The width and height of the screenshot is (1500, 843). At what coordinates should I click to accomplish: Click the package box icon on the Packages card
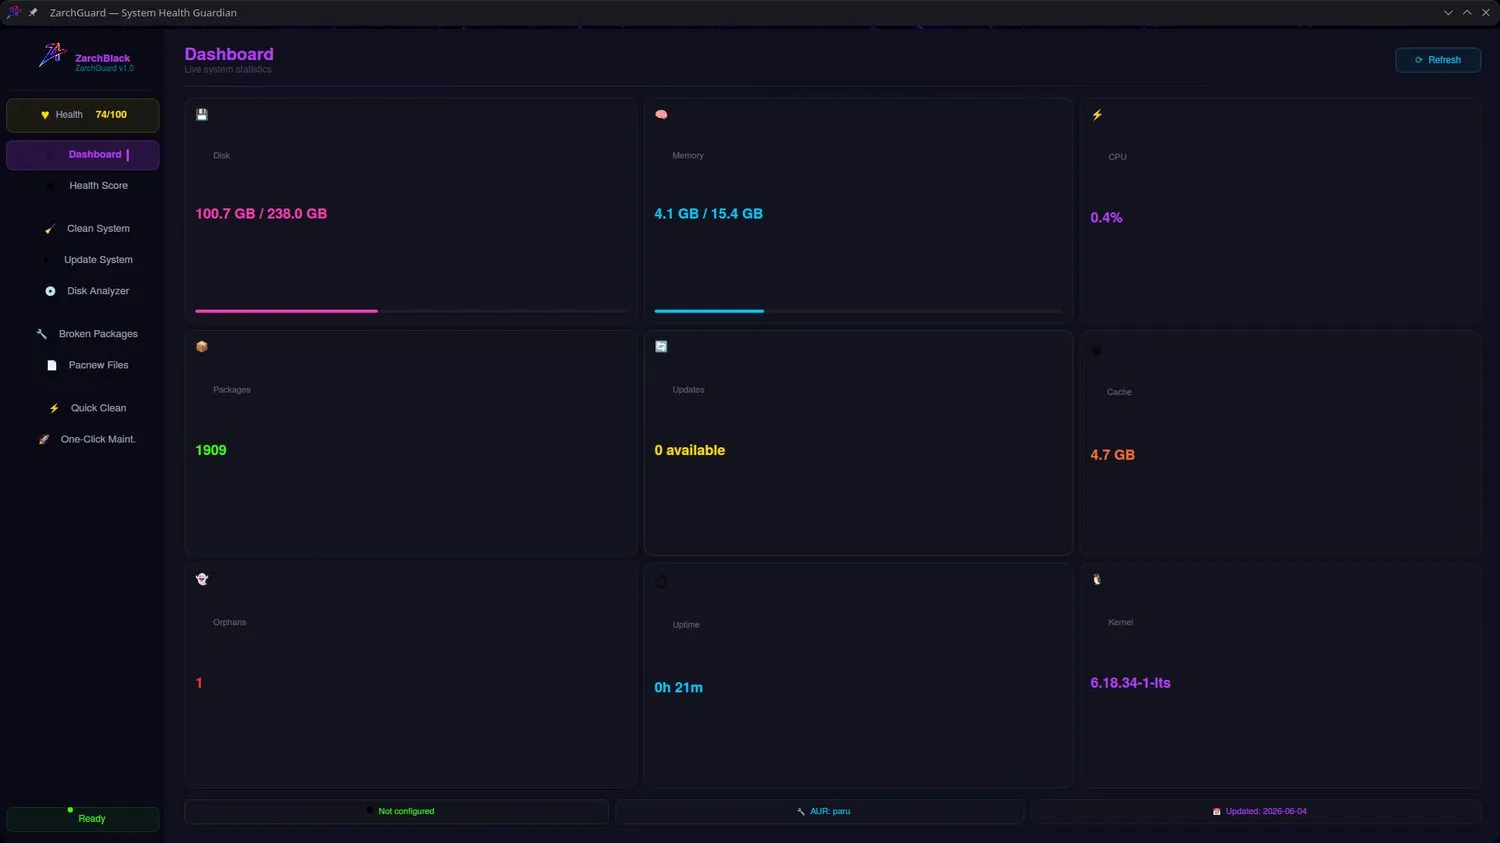point(202,347)
